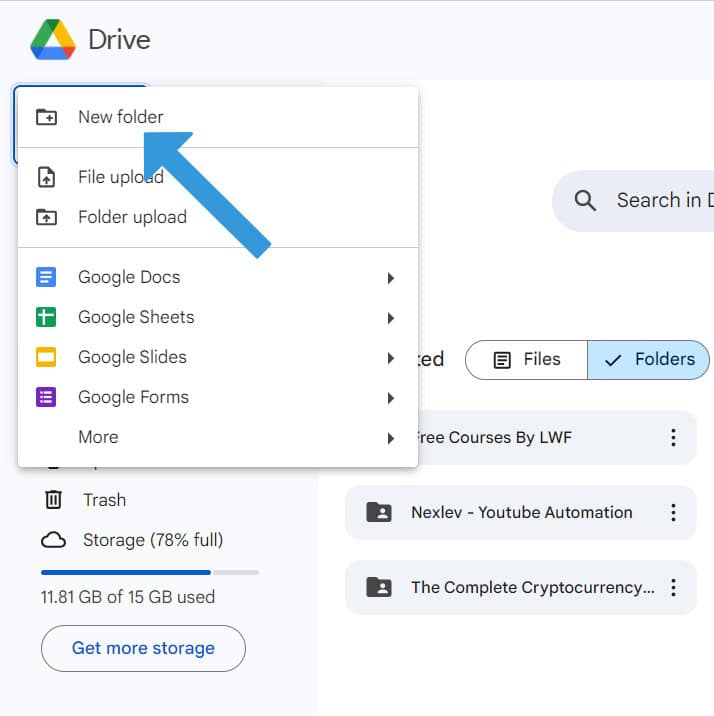The image size is (714, 716).
Task: Select Google Docs menu item
Action: 218,277
